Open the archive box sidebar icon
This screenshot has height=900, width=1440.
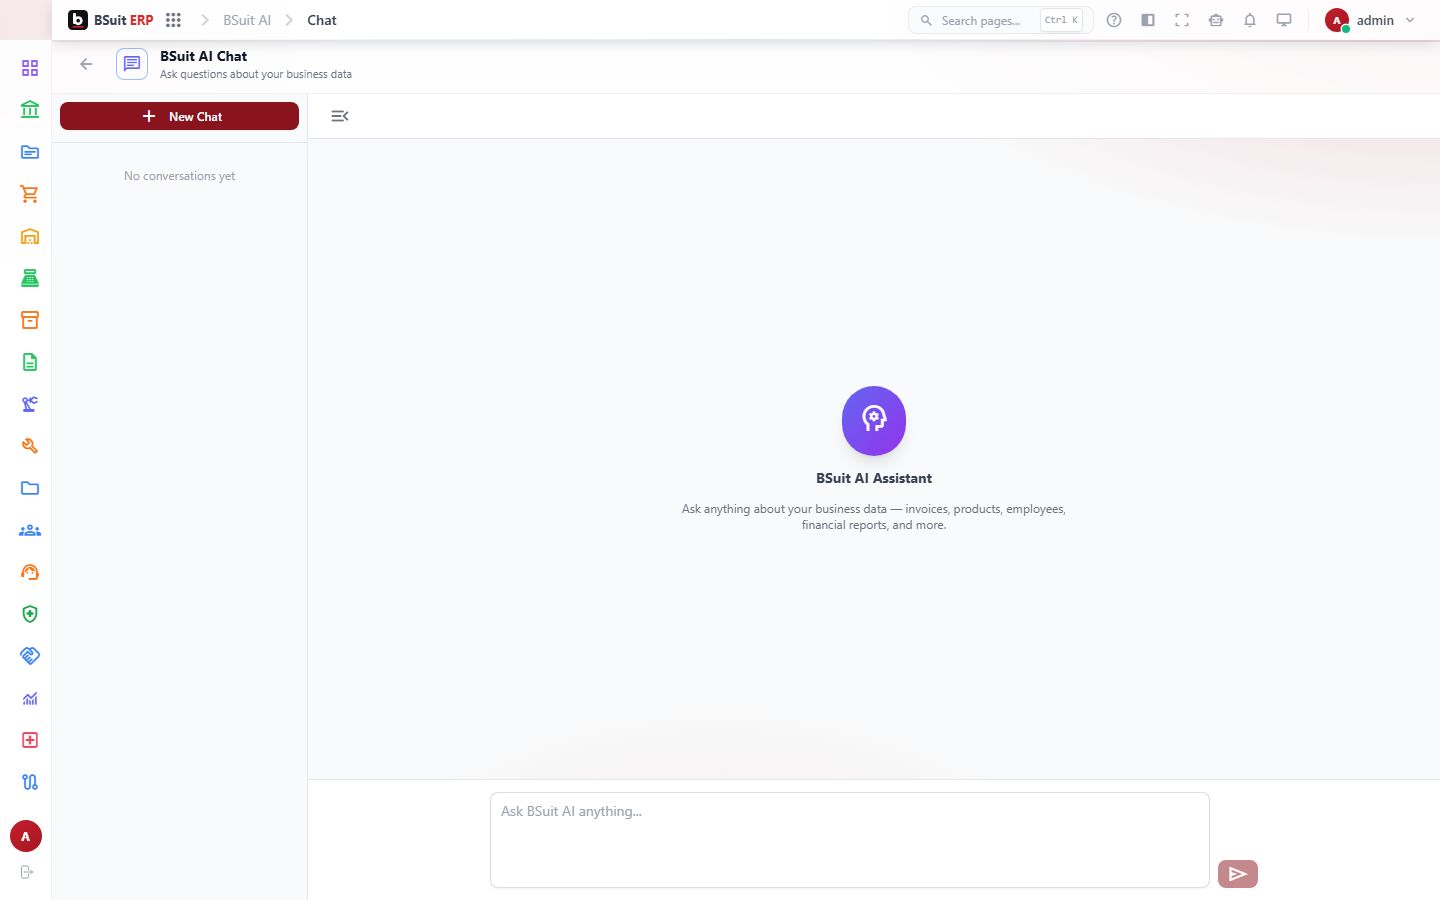click(x=30, y=320)
